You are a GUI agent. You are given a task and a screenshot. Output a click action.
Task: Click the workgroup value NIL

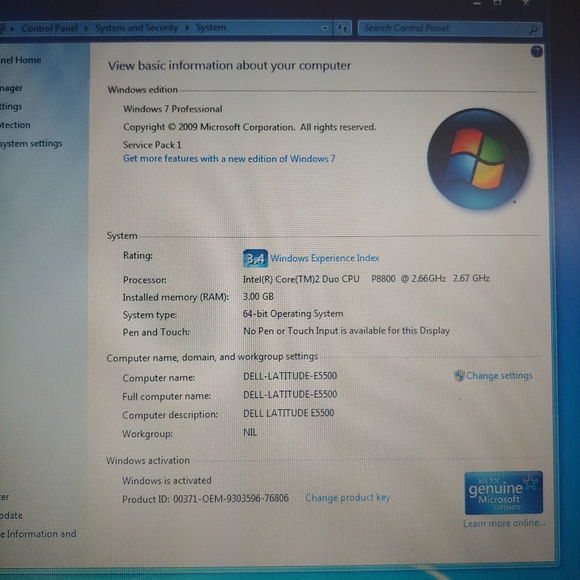pos(250,432)
